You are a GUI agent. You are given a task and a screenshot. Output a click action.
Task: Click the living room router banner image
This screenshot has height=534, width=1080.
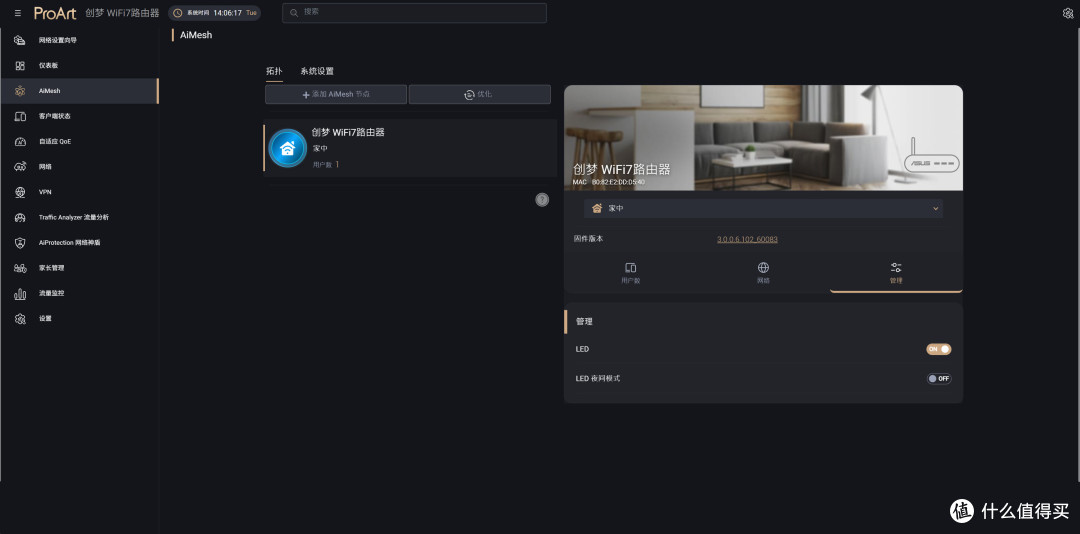(x=763, y=138)
